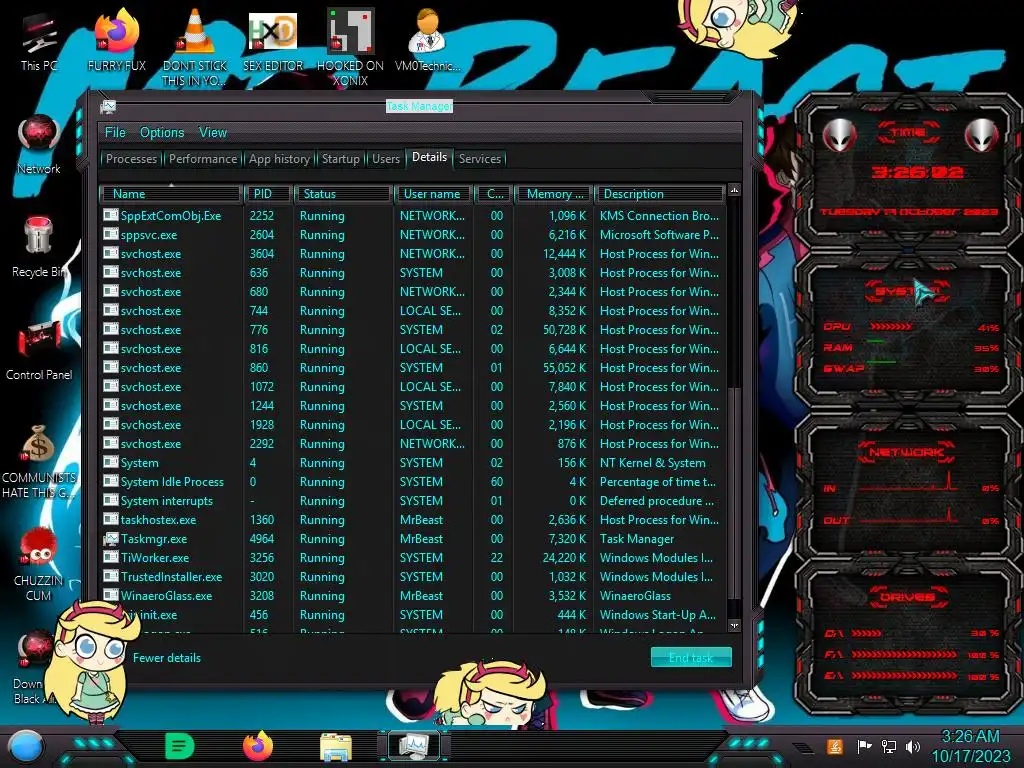Select the System Idle Process row
1024x768 pixels.
point(413,482)
